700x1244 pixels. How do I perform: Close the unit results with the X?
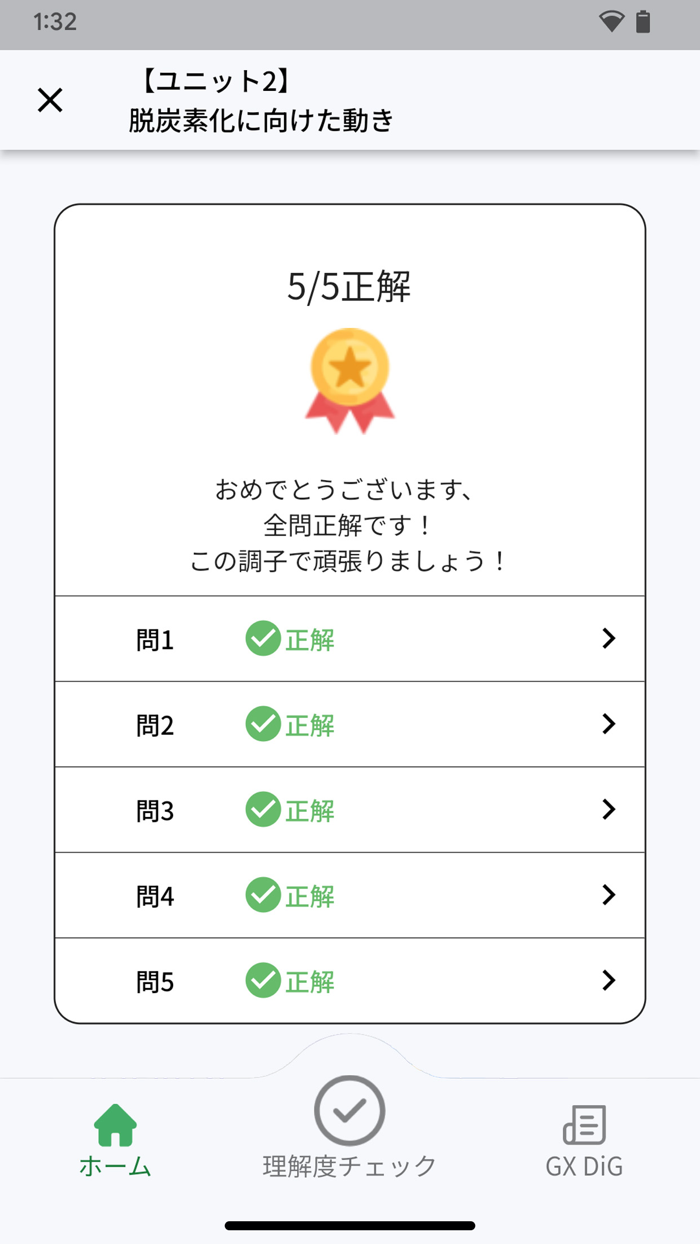(49, 100)
